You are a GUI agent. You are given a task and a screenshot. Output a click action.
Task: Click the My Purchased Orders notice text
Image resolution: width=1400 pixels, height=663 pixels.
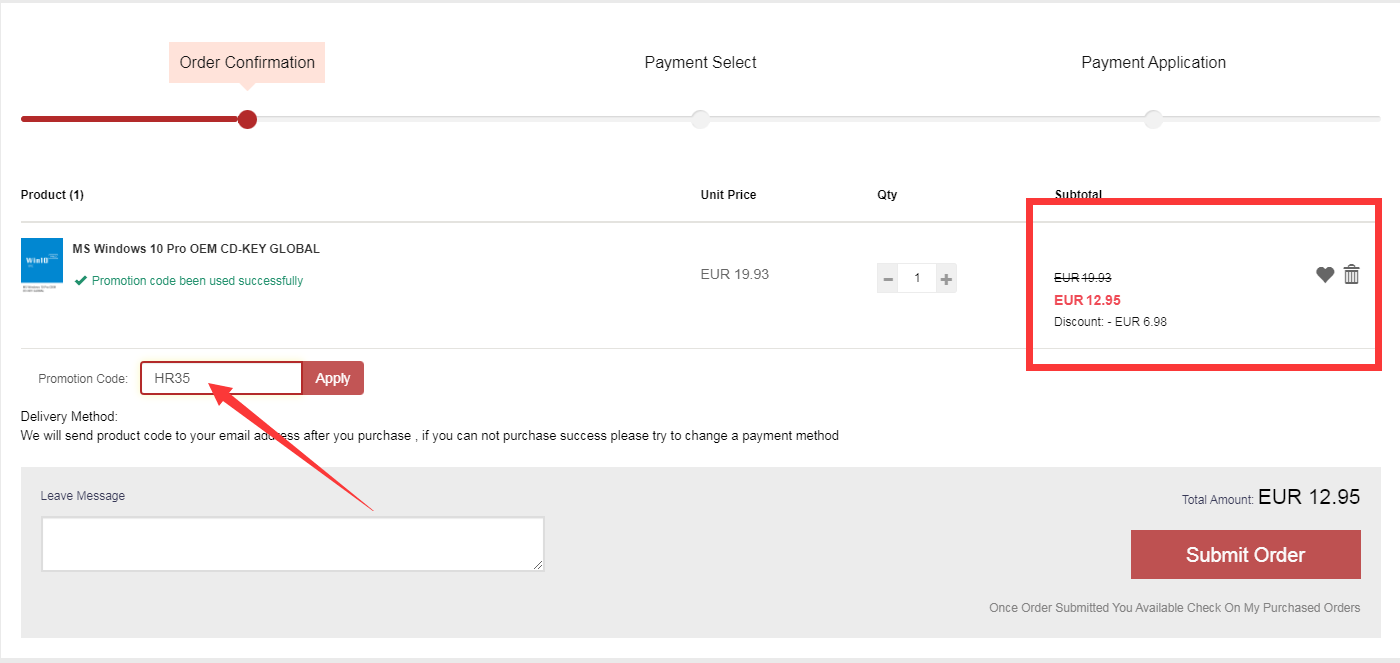click(1174, 608)
